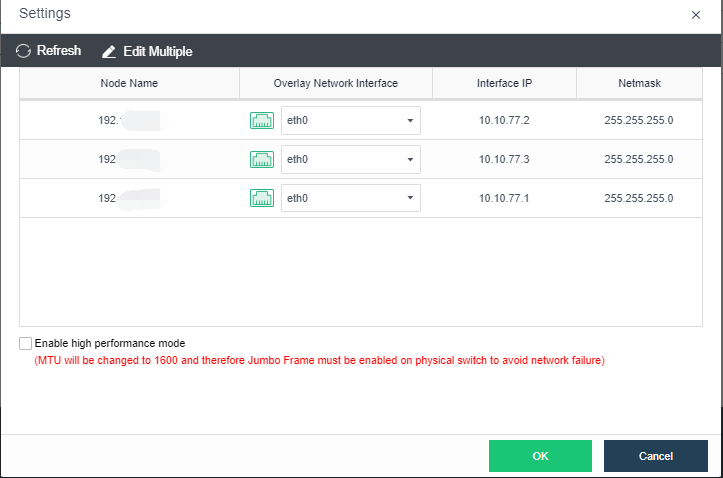Click the Edit Multiple pencil icon
723x478 pixels.
[109, 51]
